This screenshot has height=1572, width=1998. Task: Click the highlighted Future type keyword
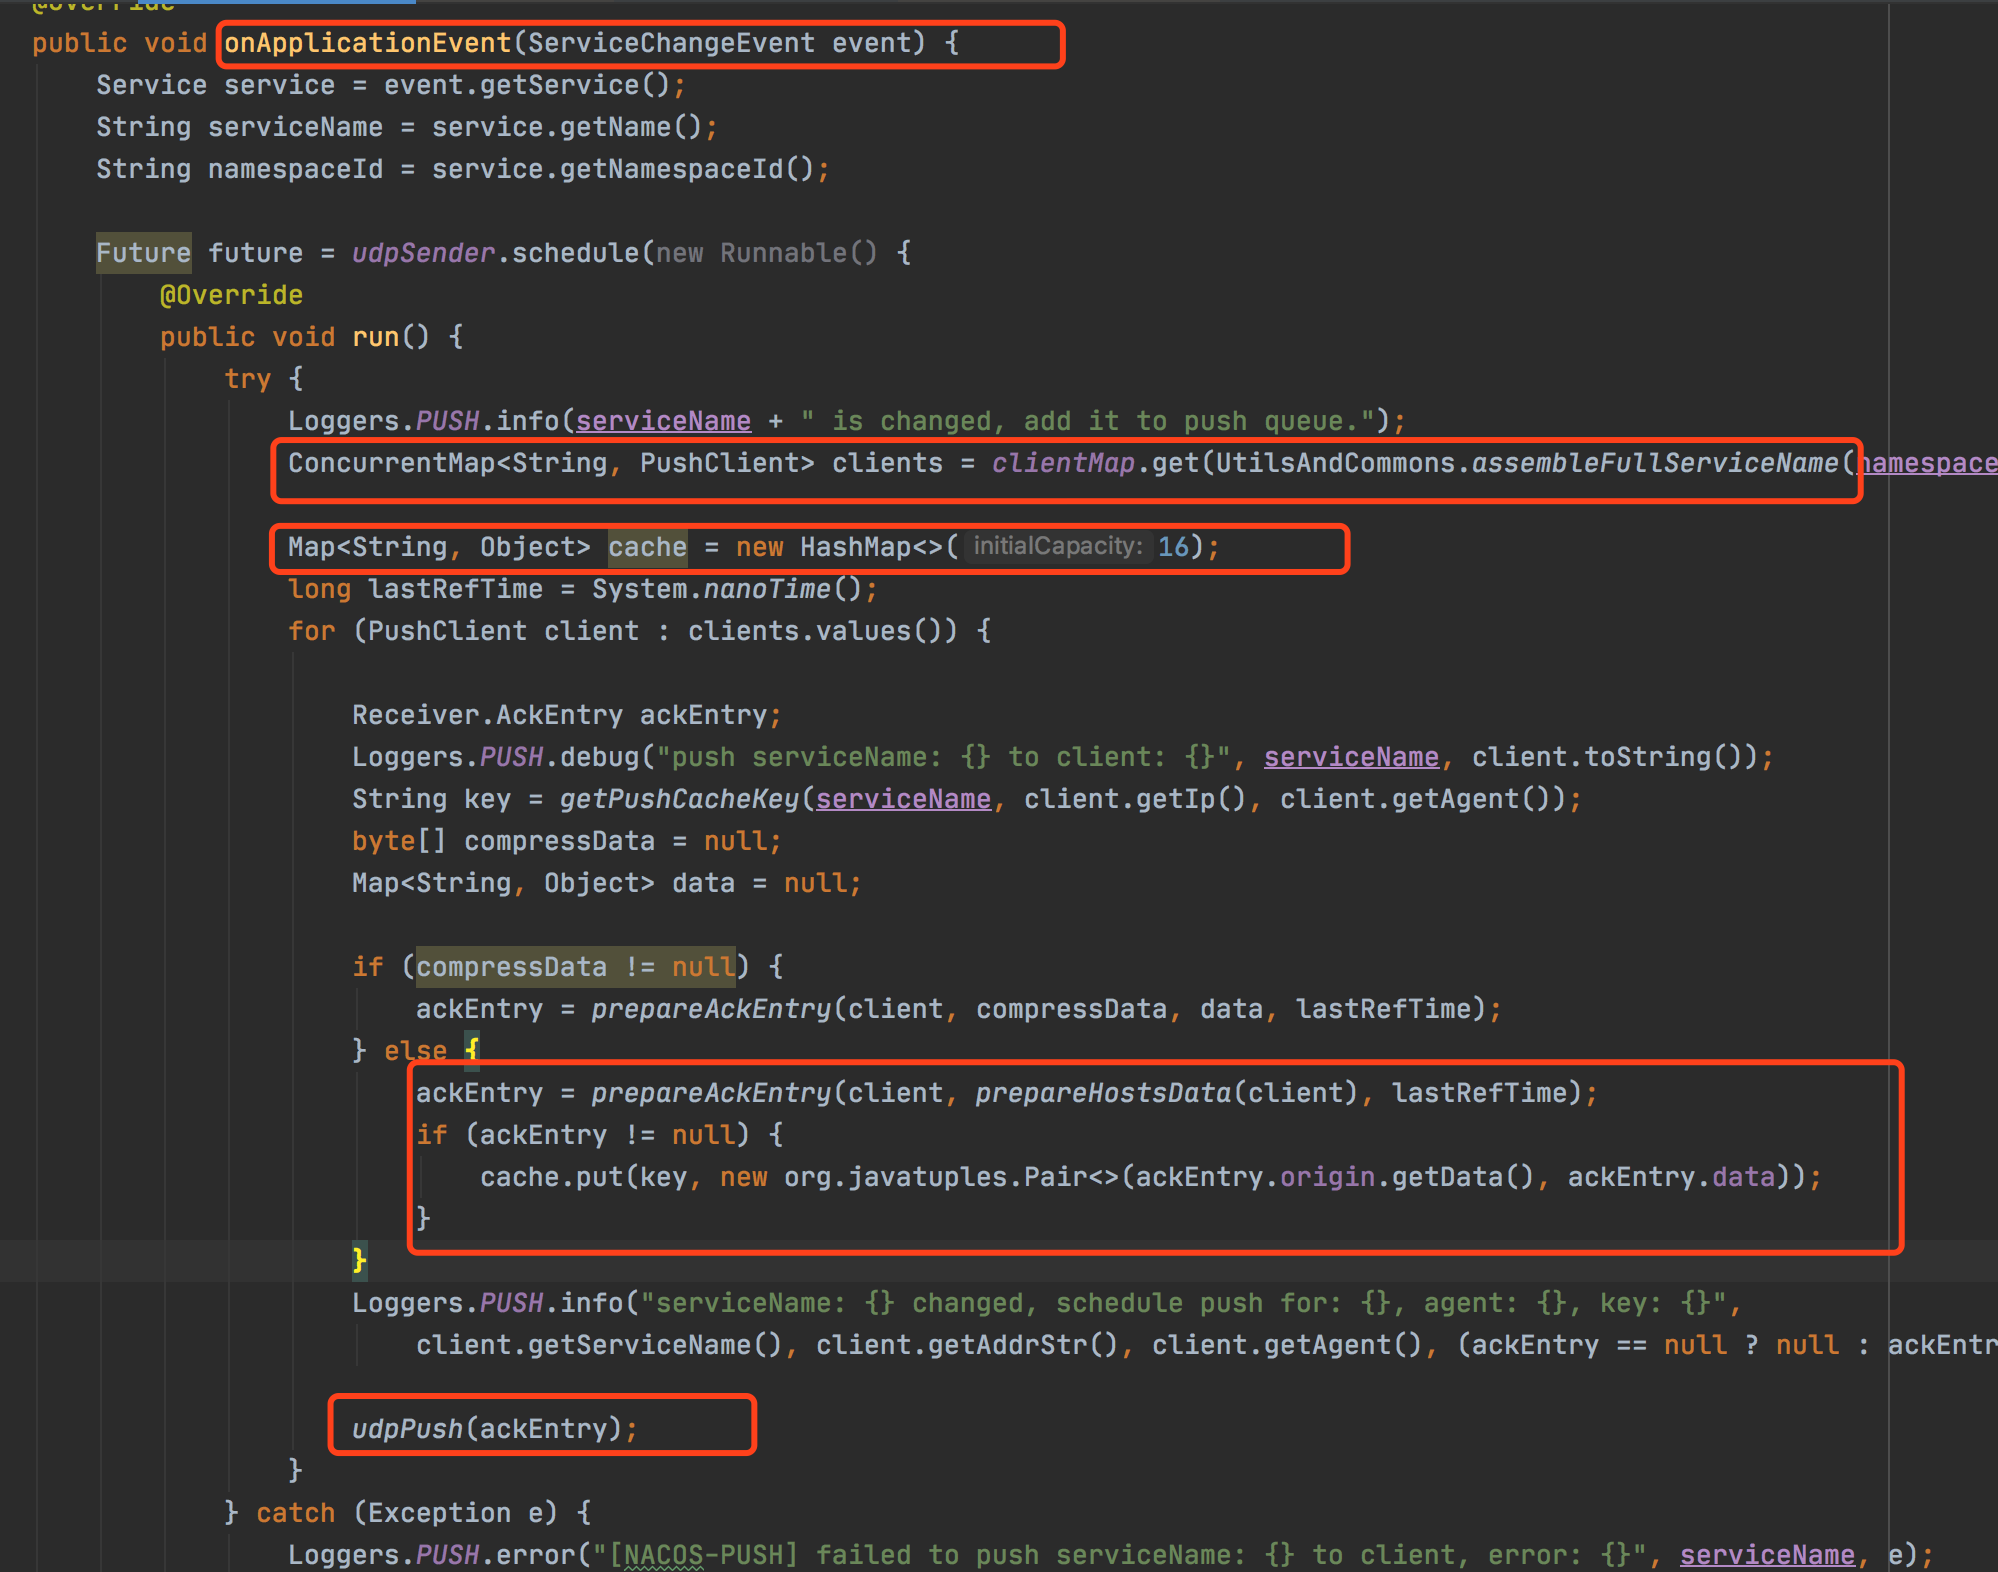(x=143, y=253)
